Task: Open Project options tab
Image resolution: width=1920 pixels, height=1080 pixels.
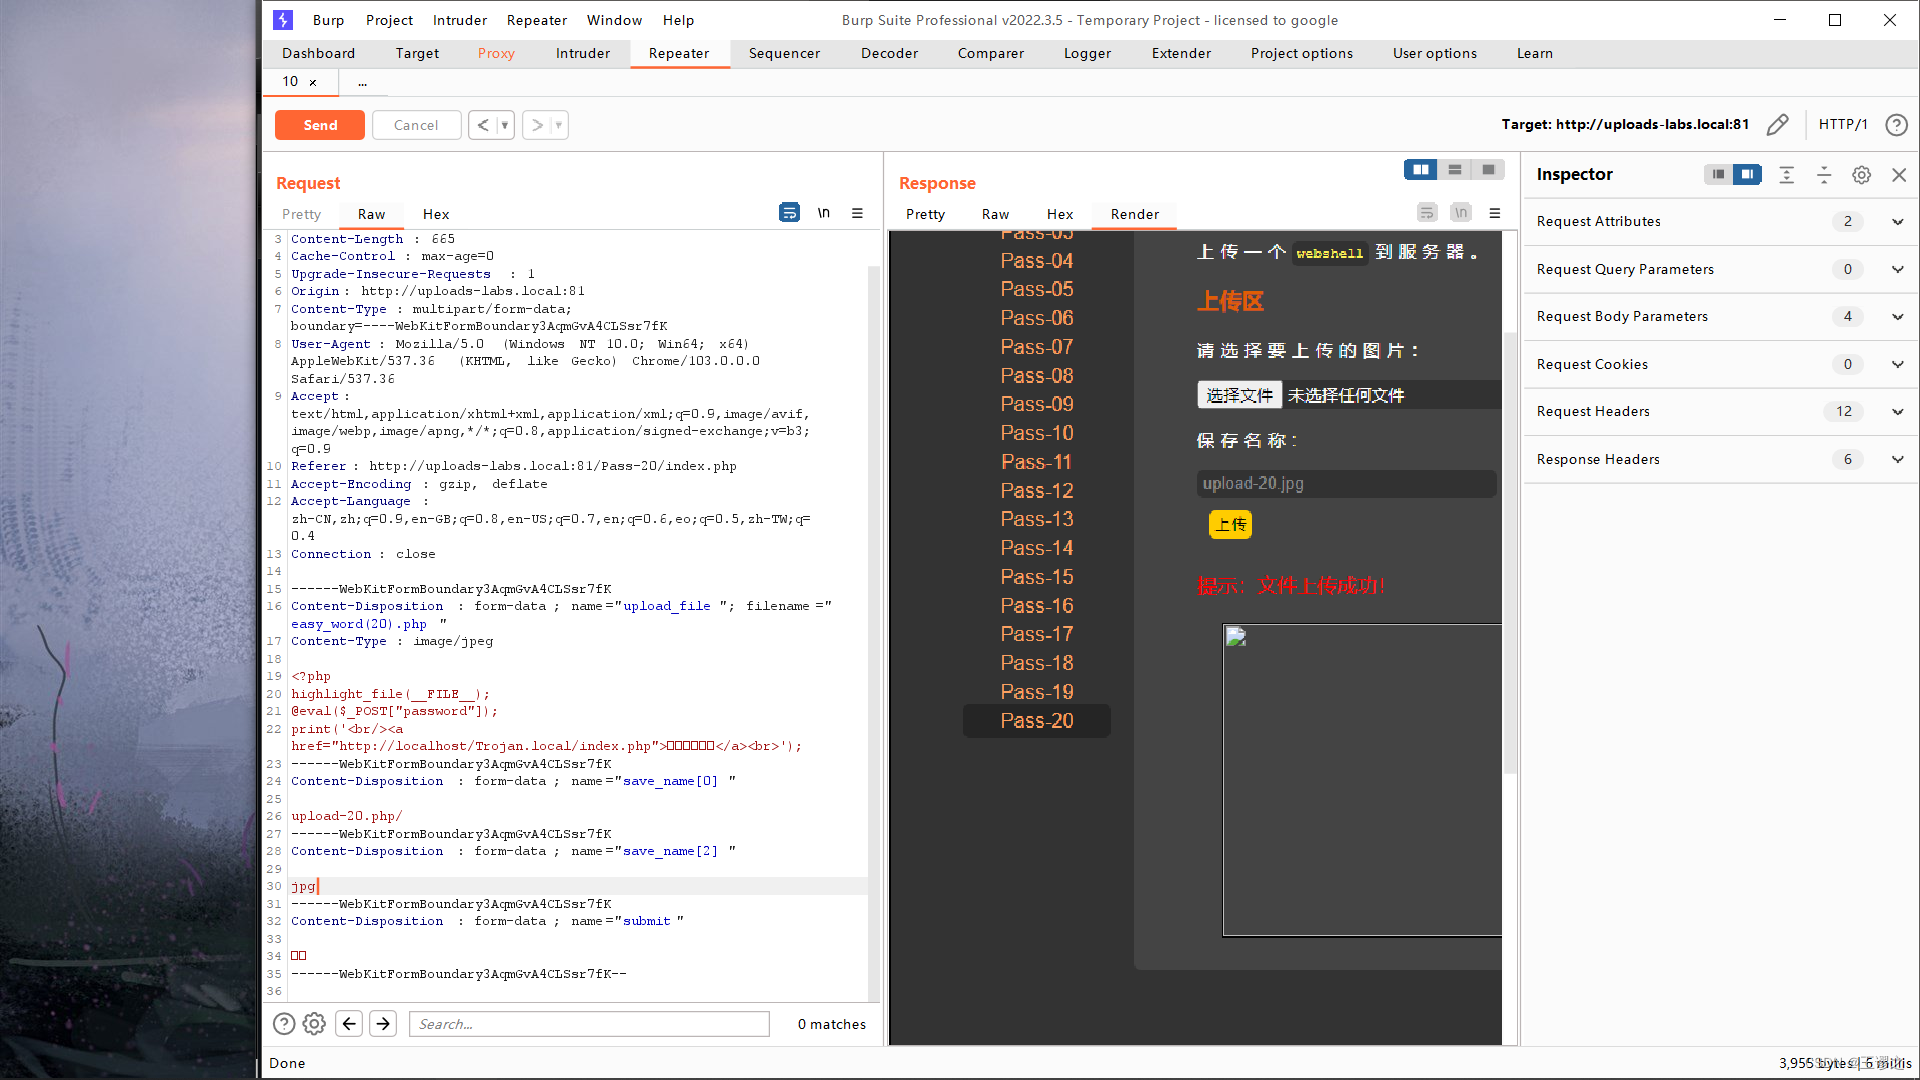Action: [1301, 54]
